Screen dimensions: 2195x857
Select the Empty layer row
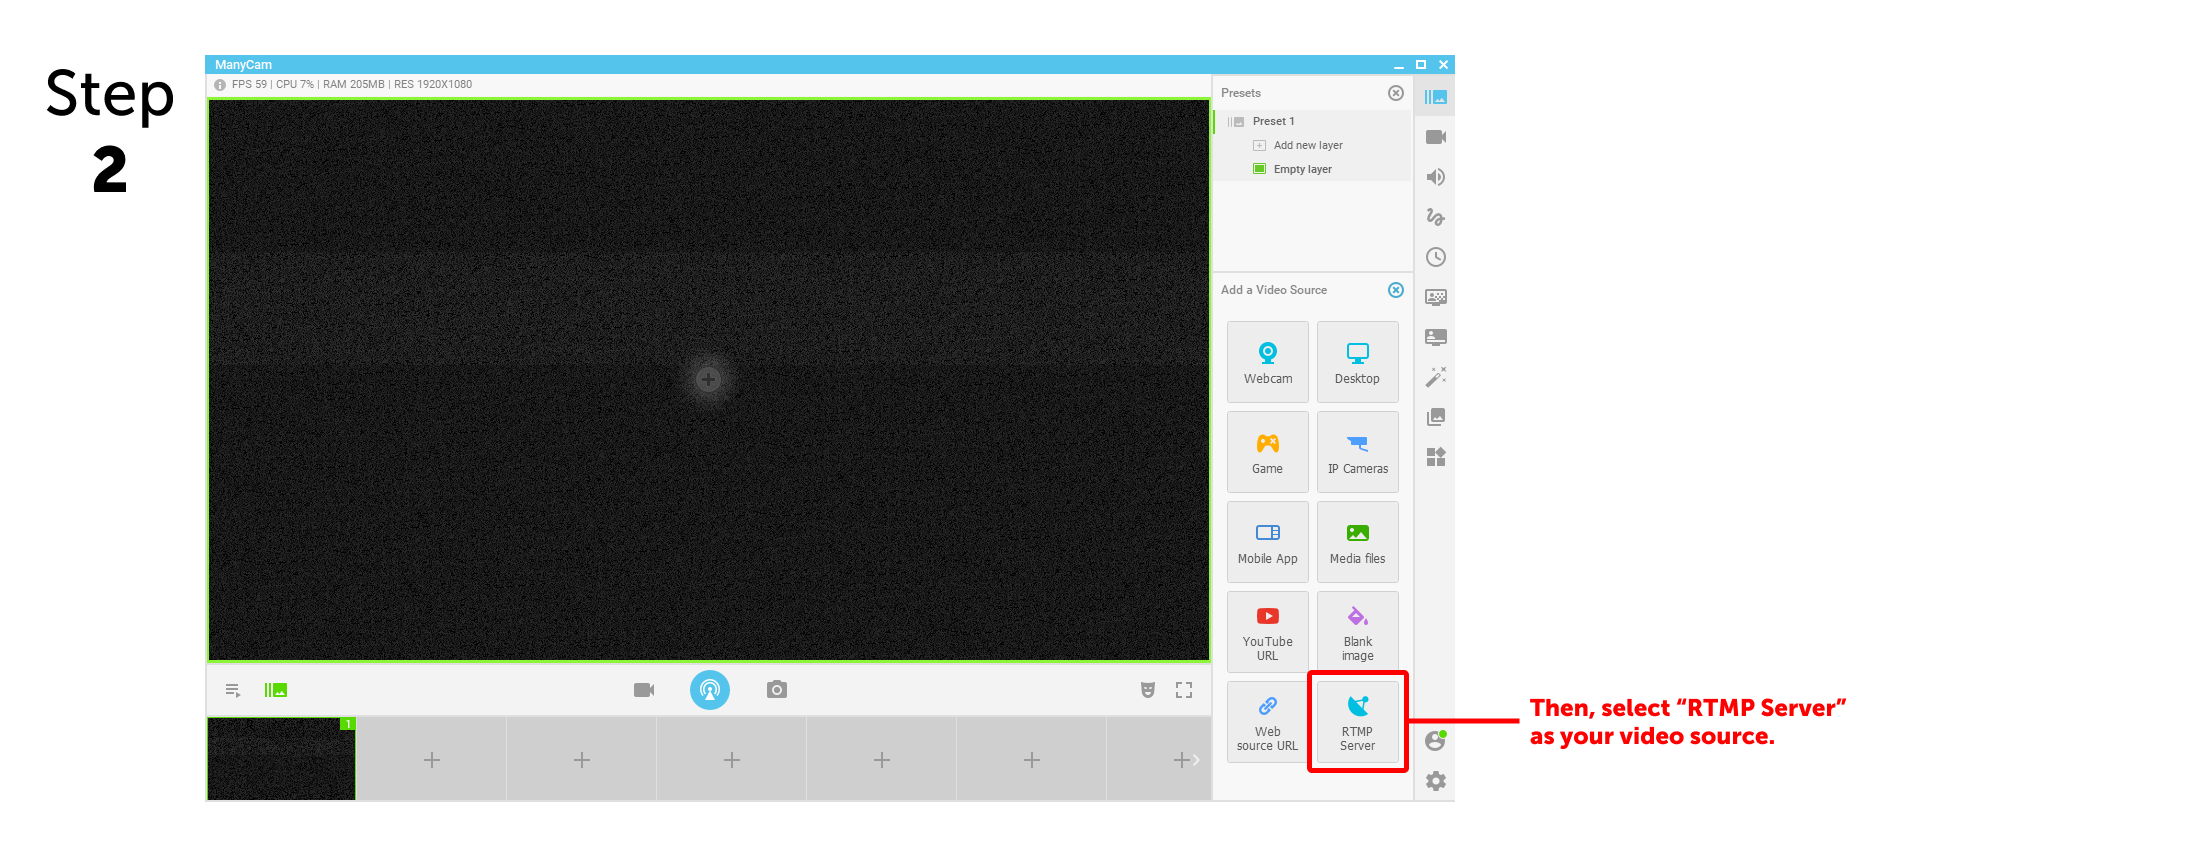(x=1312, y=169)
